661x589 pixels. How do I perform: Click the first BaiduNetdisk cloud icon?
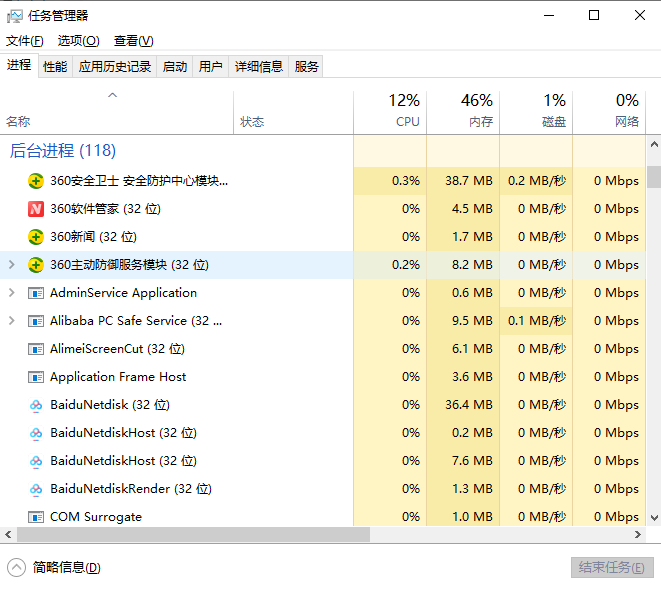coord(36,405)
